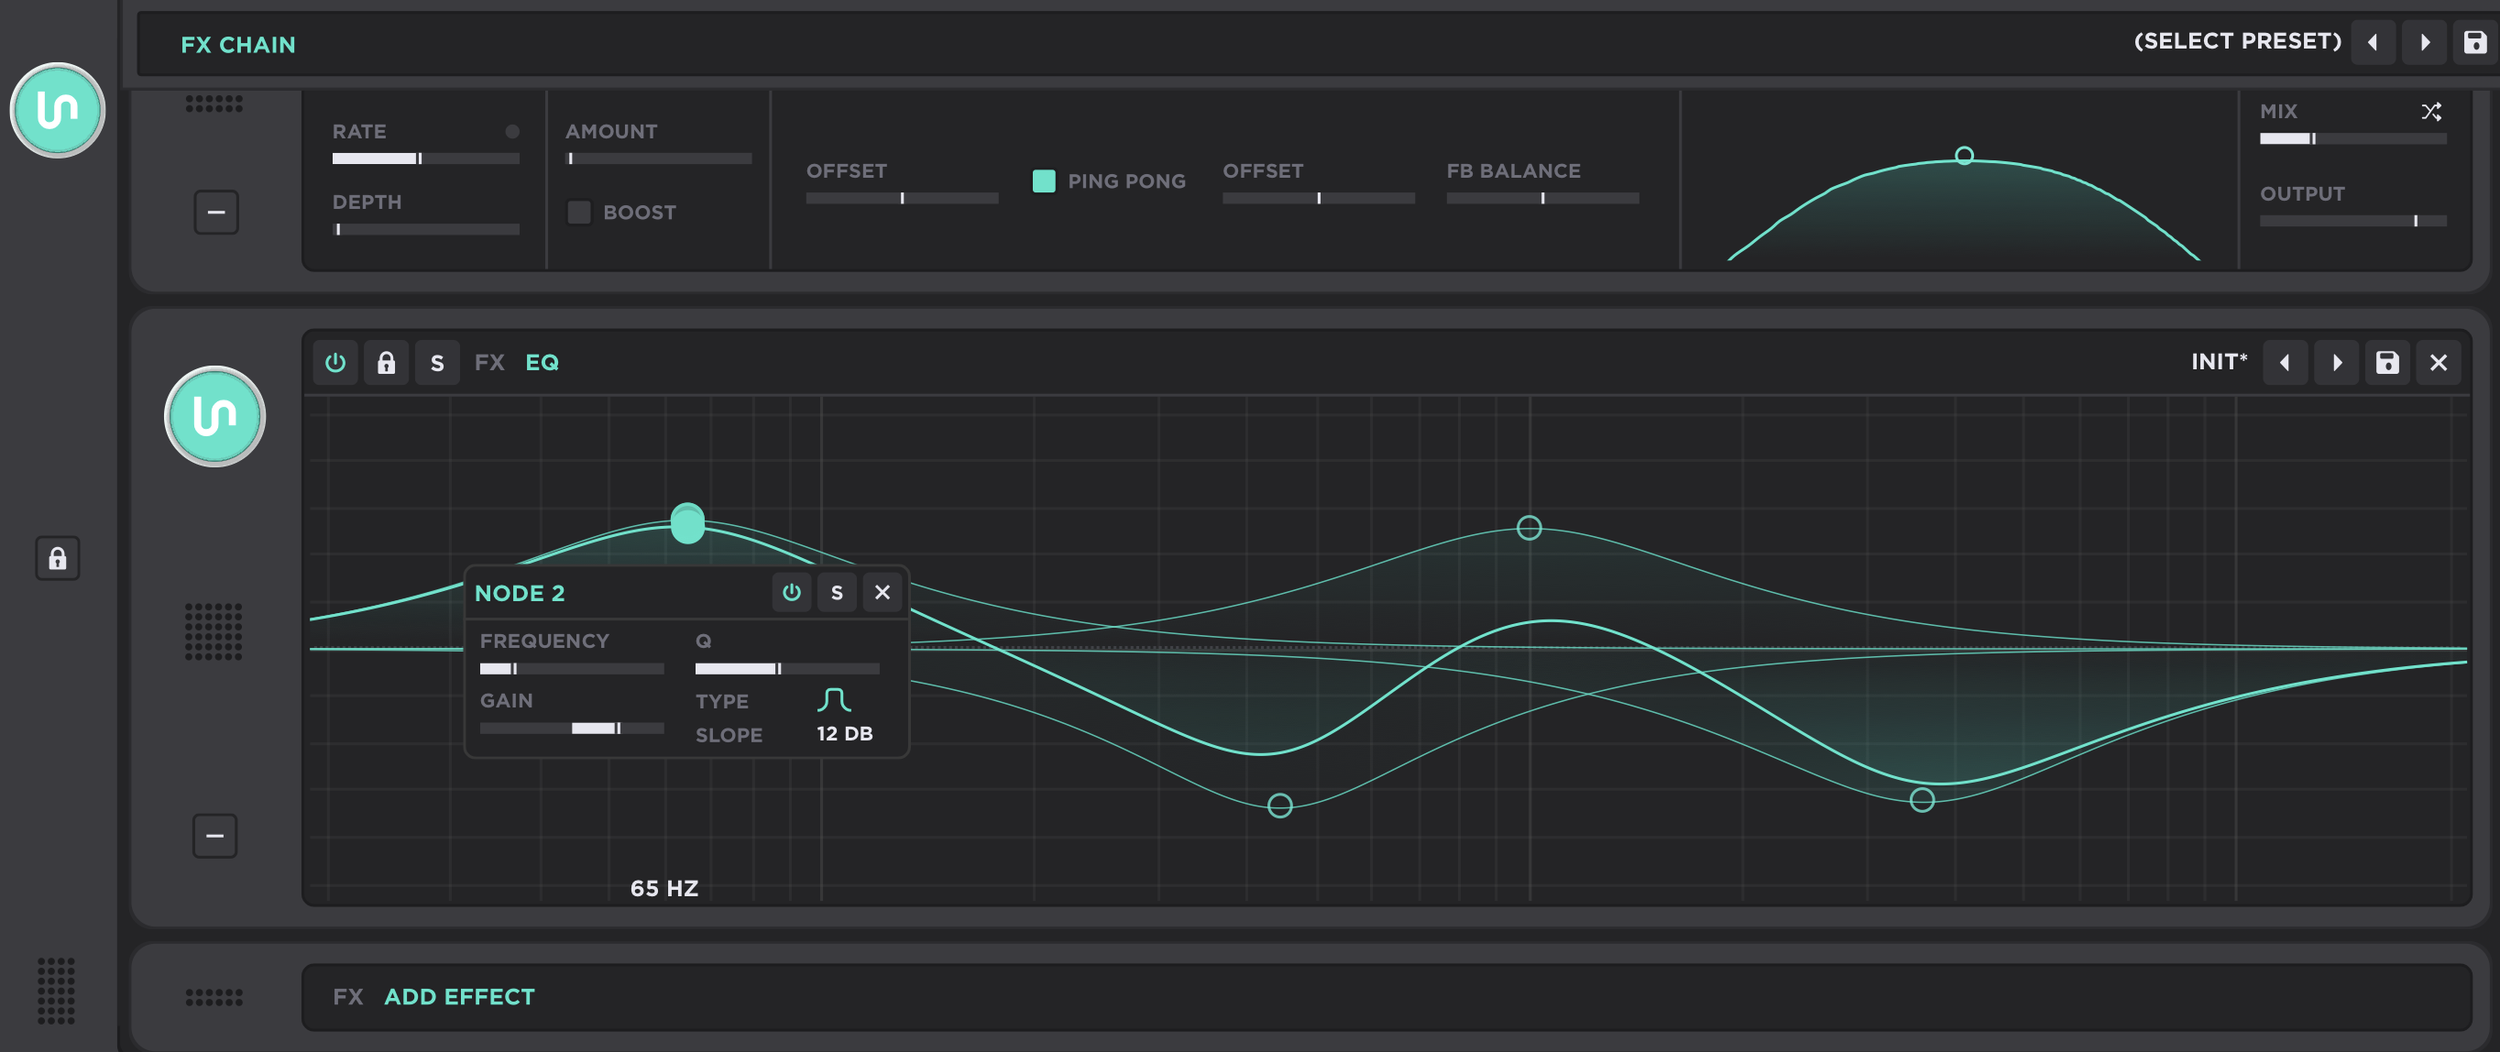Adjust the left OFFSET slider
The width and height of the screenshot is (2500, 1052).
point(902,198)
